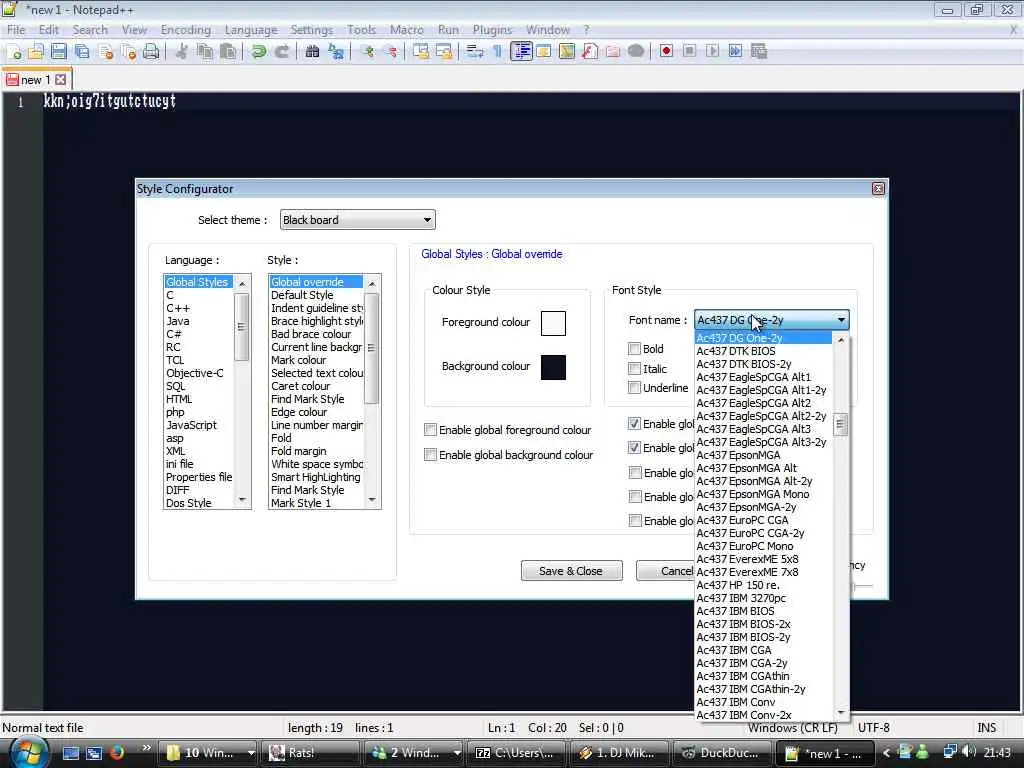Click the Copy toolbar icon
Image resolution: width=1024 pixels, height=768 pixels.
coord(205,52)
